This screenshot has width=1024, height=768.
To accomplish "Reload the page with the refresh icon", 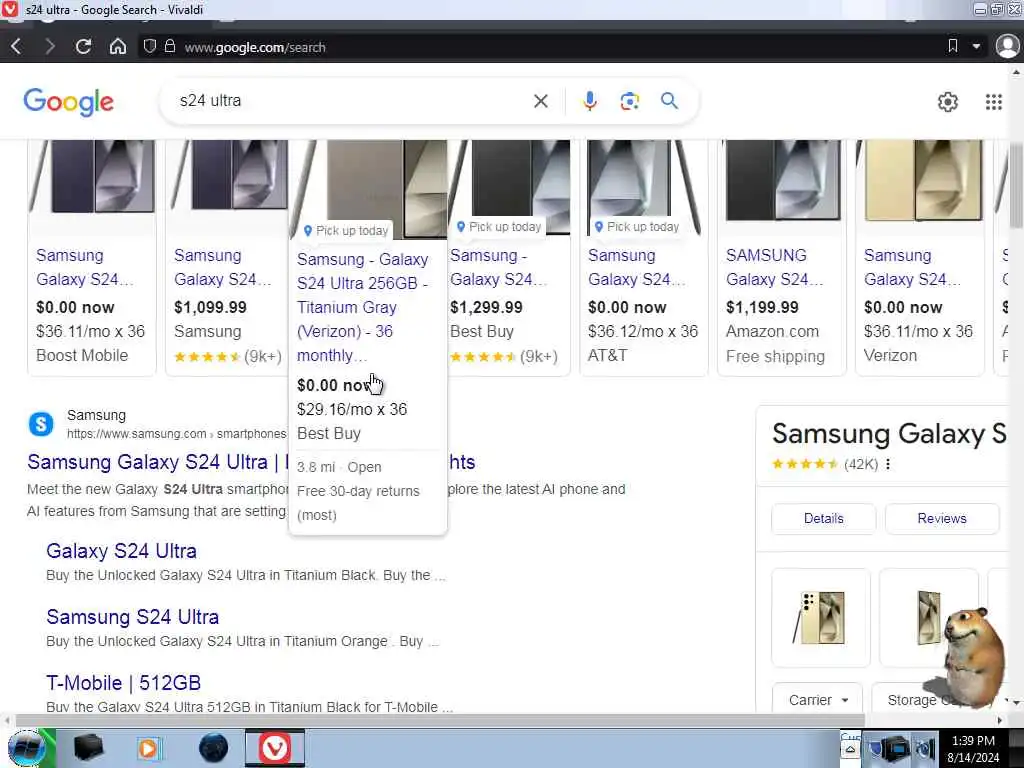I will click(x=83, y=47).
